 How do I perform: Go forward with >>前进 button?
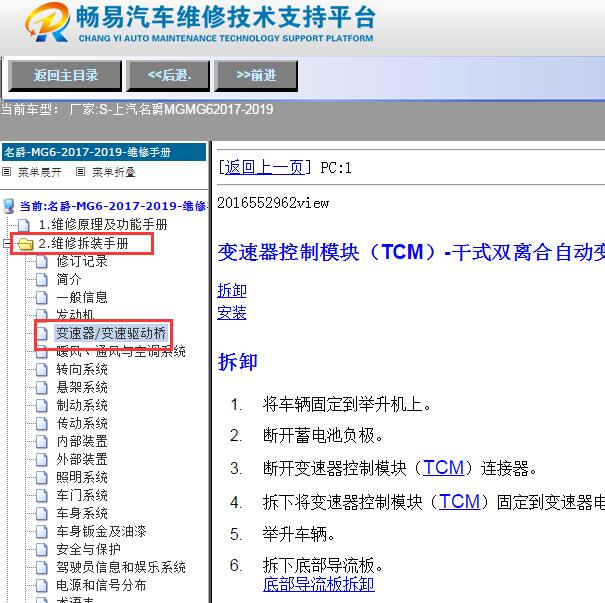point(256,76)
